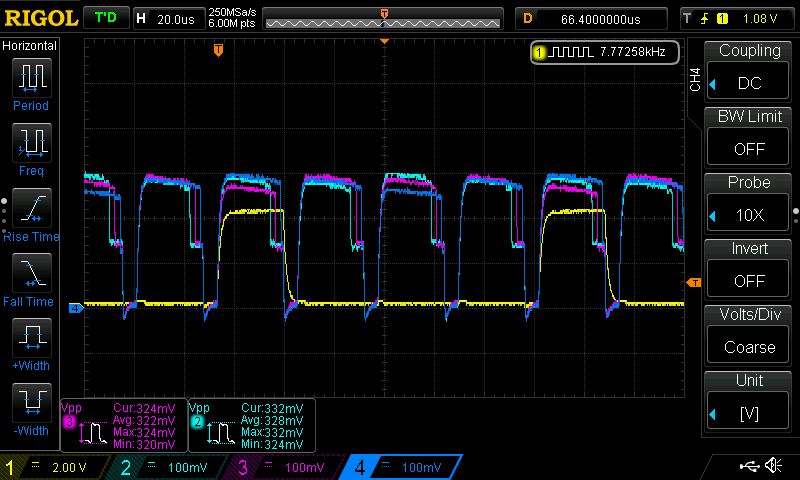Image resolution: width=800 pixels, height=480 pixels.
Task: Select the Freq measurement icon
Action: click(x=34, y=143)
